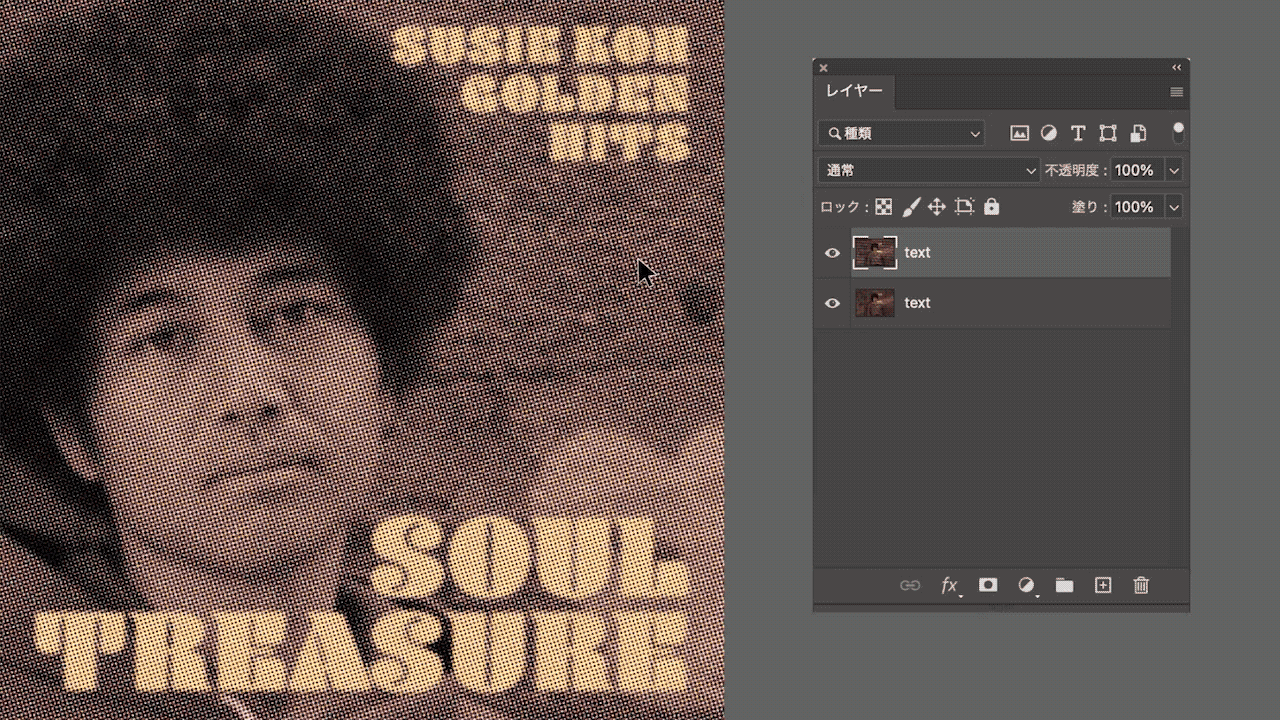This screenshot has width=1280, height=720.
Task: Create a new layer group folder
Action: (1064, 585)
